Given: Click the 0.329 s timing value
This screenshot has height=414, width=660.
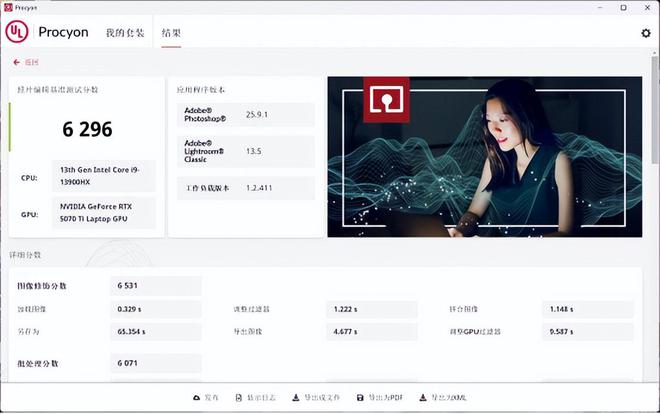Looking at the screenshot, I should [156, 309].
